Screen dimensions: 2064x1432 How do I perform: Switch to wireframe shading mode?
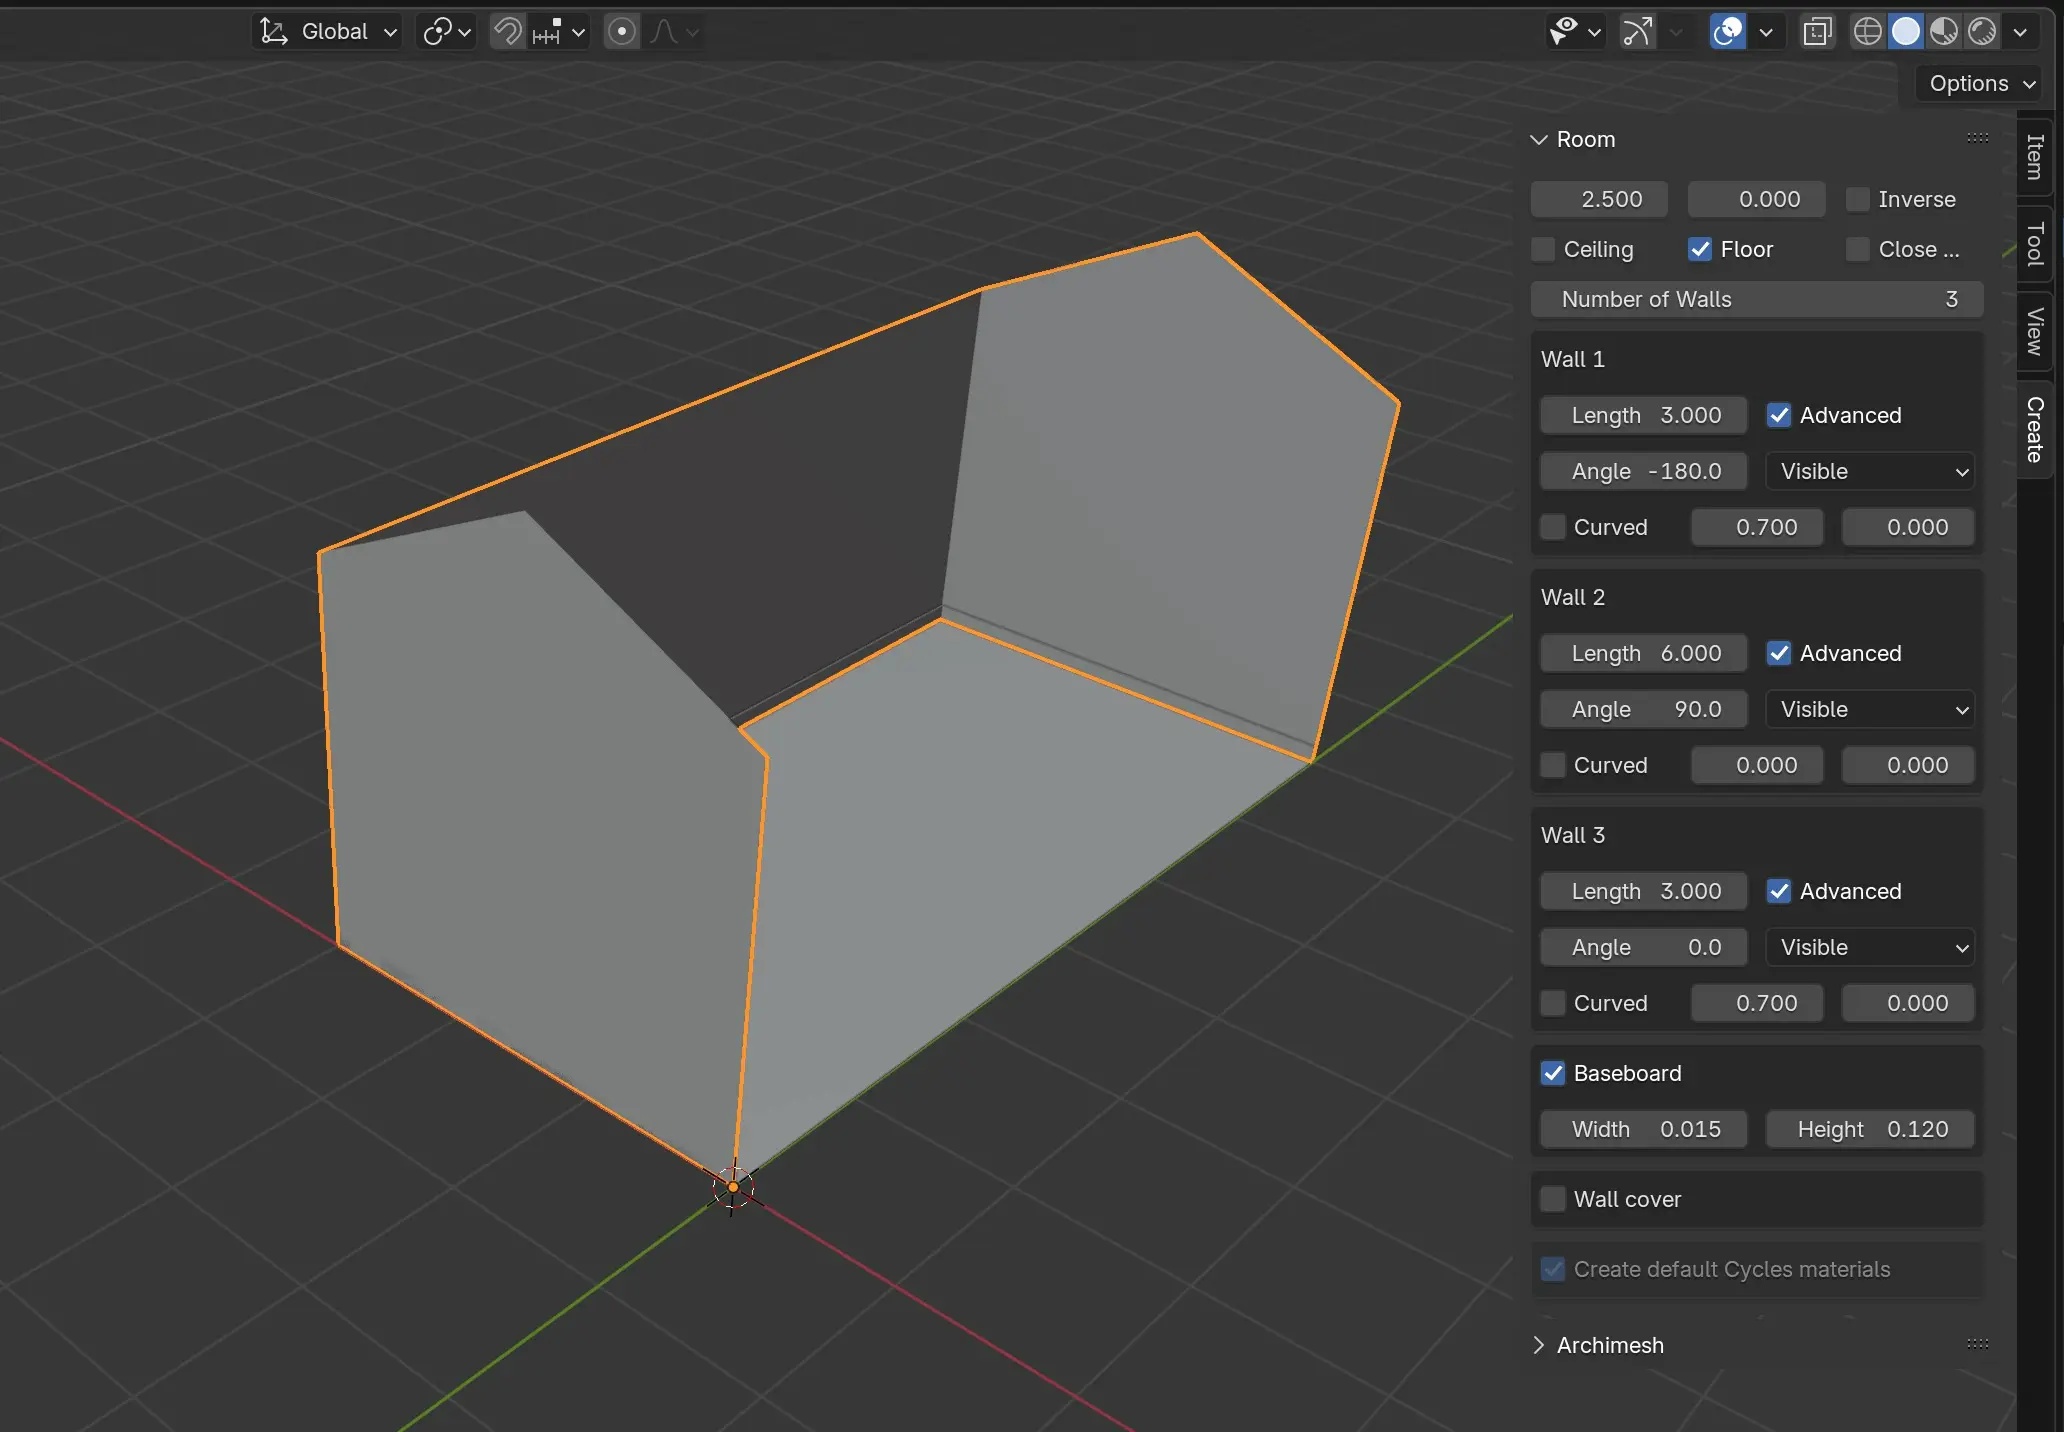[x=1867, y=32]
